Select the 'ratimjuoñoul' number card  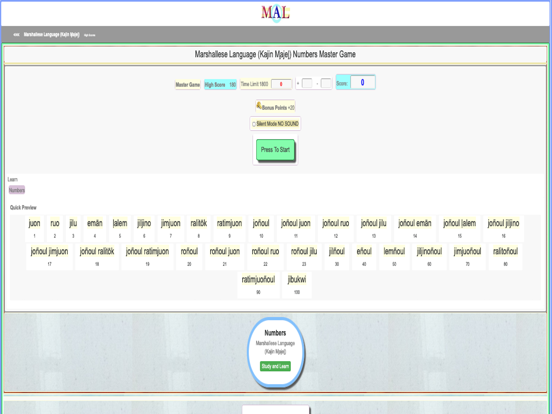(x=258, y=285)
